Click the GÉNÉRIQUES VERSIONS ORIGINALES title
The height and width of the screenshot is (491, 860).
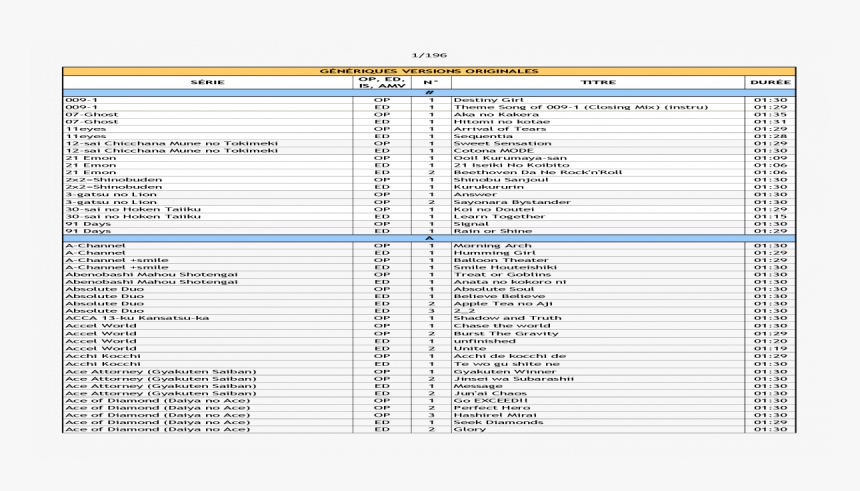429,71
